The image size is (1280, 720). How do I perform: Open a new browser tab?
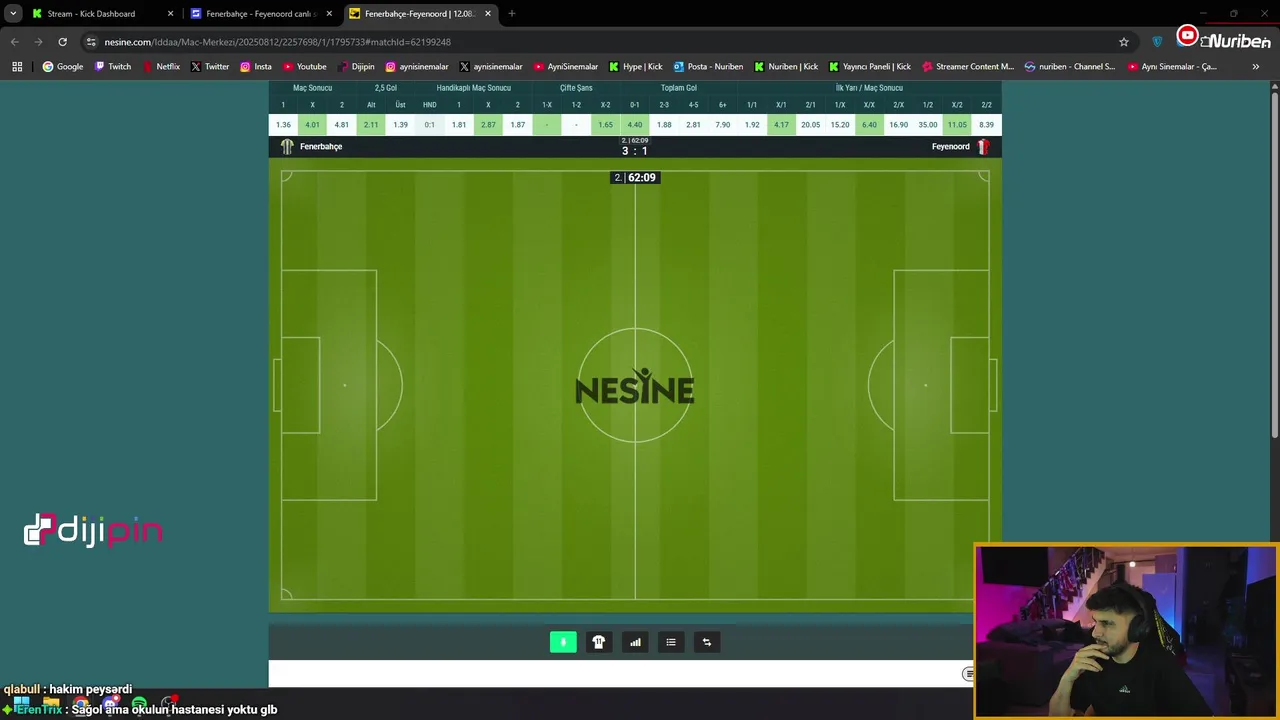[512, 14]
